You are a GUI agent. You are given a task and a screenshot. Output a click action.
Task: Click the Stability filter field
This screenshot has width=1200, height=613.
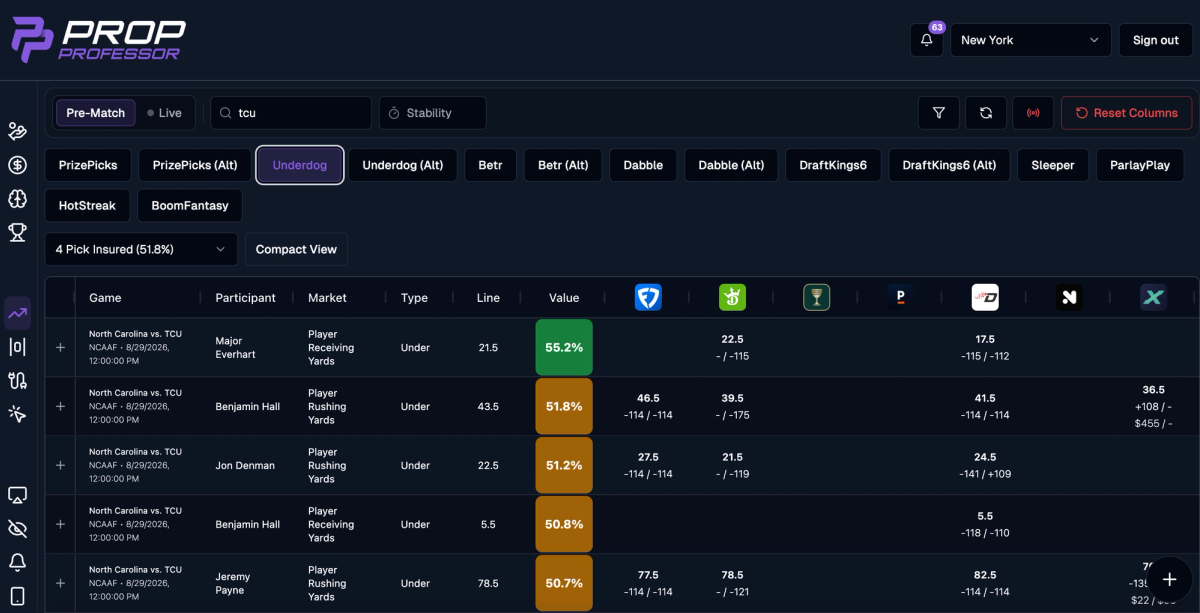433,113
